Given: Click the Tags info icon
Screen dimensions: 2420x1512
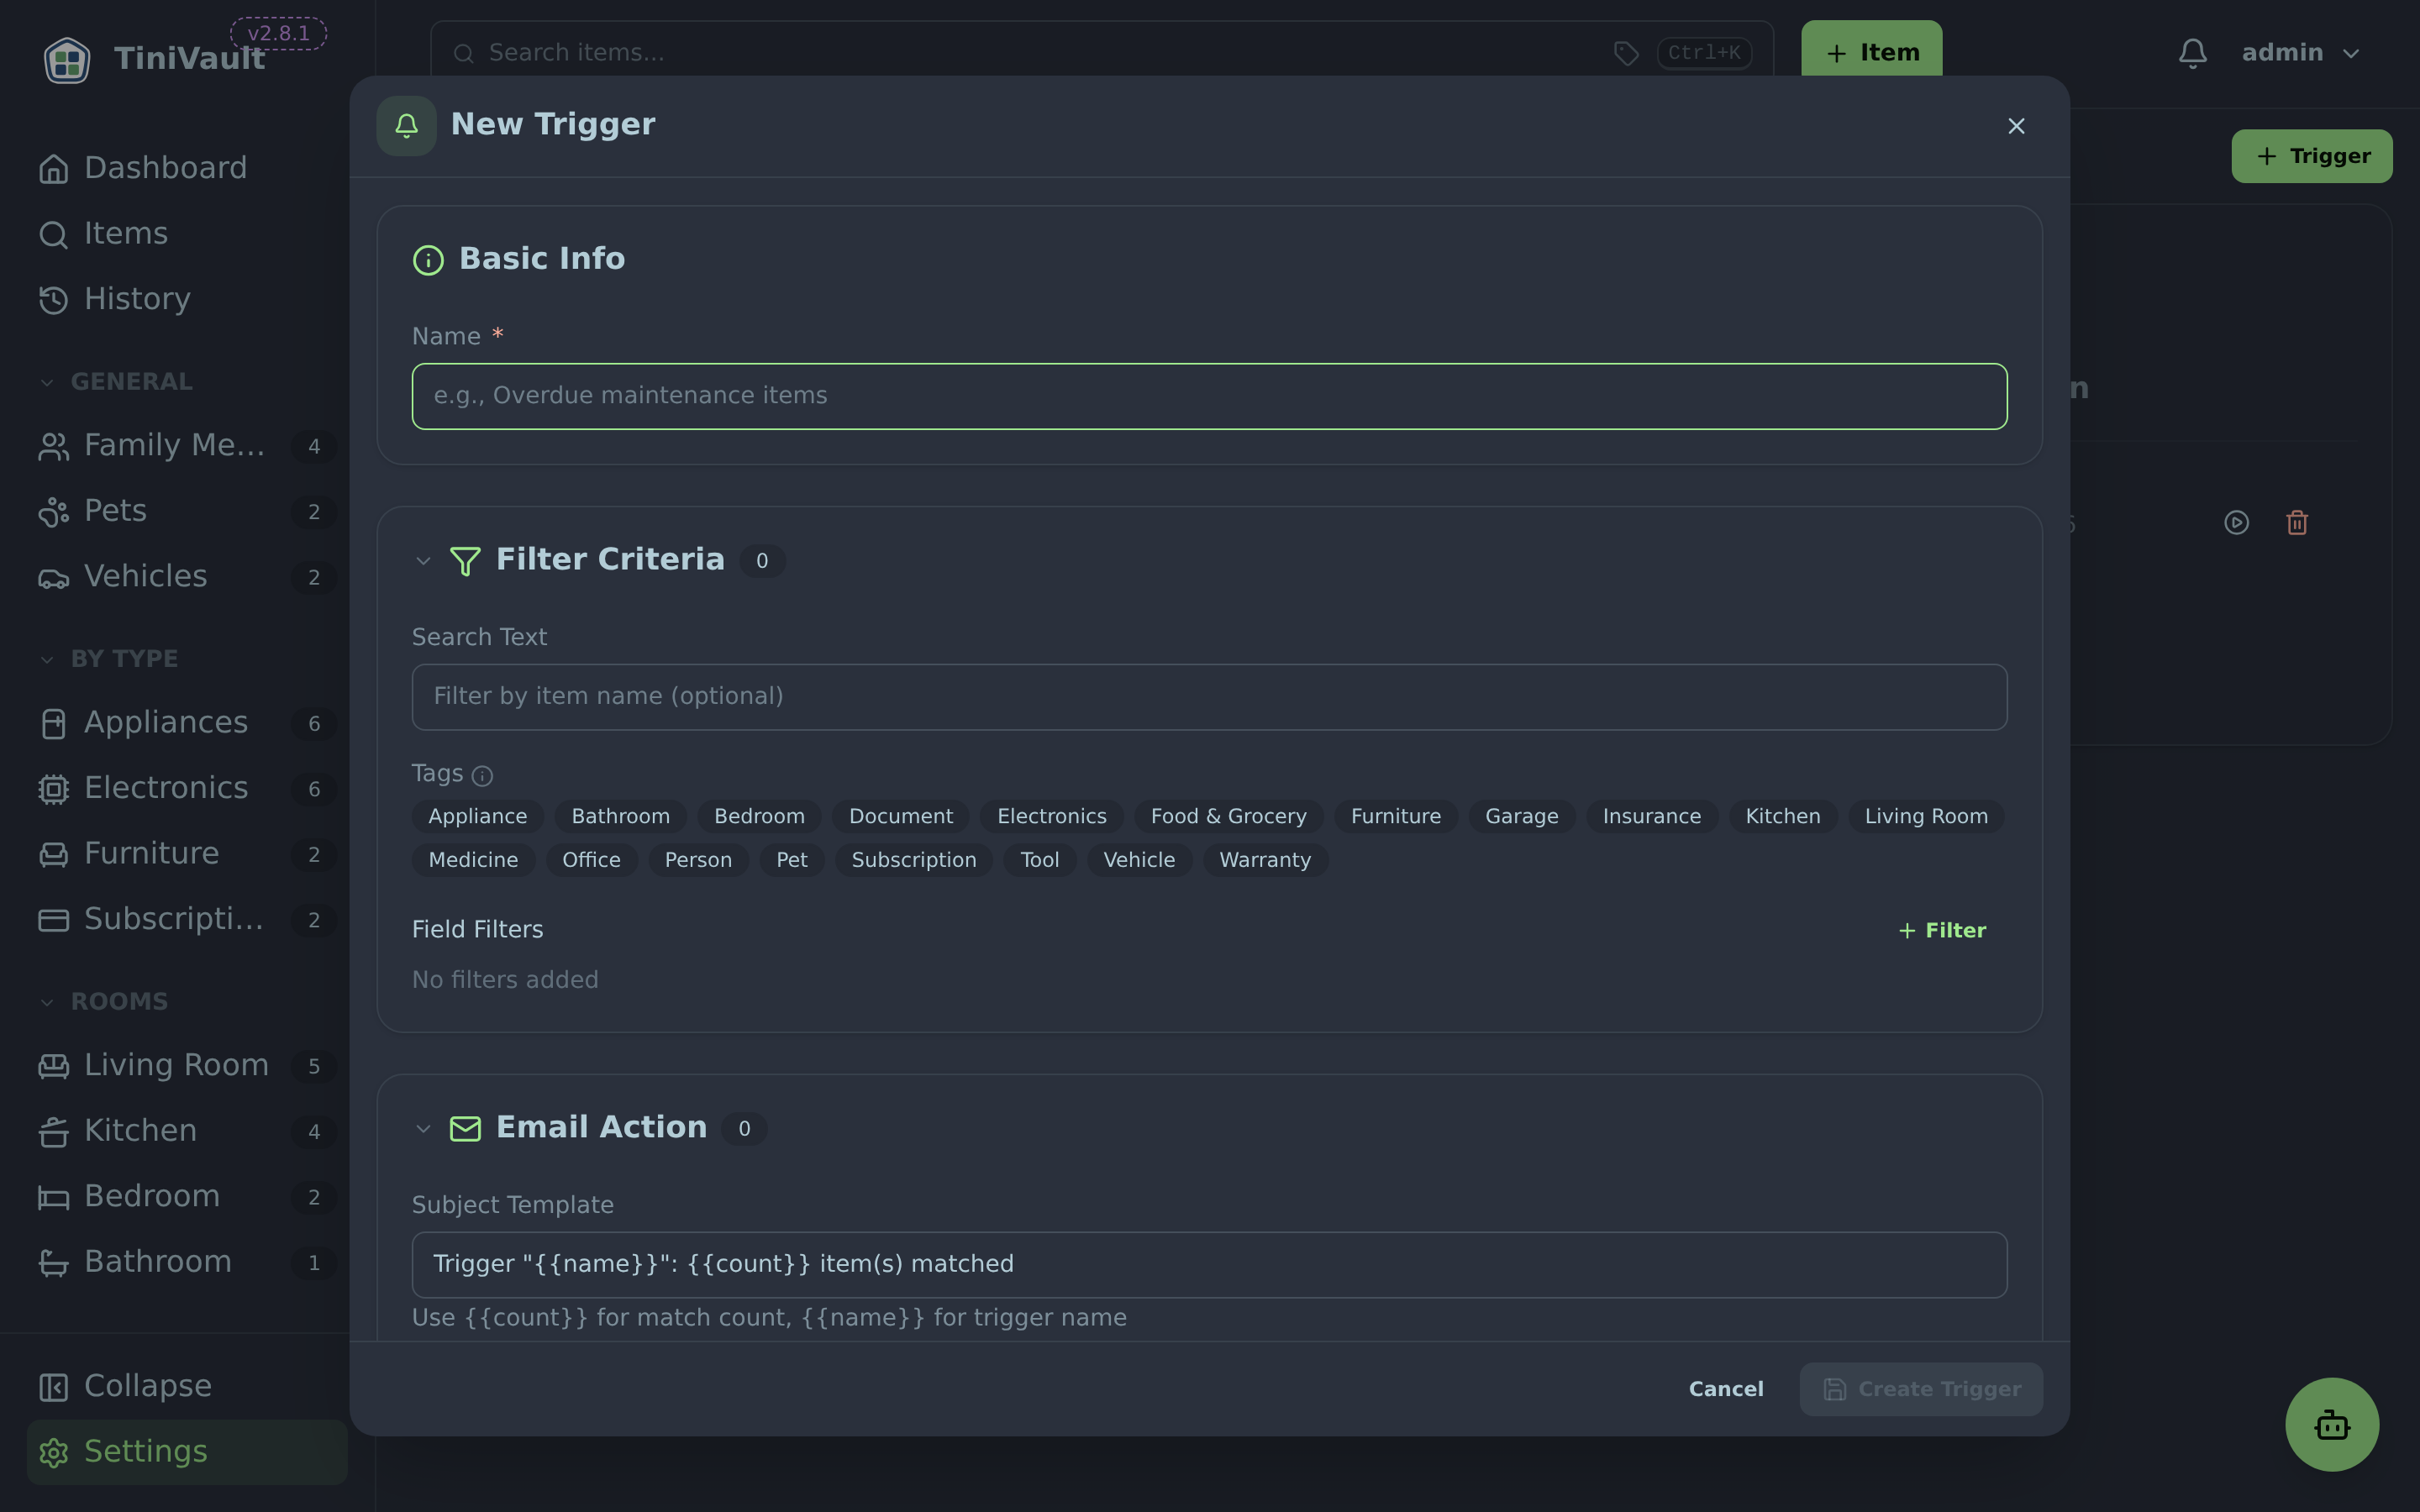Looking at the screenshot, I should [x=482, y=775].
